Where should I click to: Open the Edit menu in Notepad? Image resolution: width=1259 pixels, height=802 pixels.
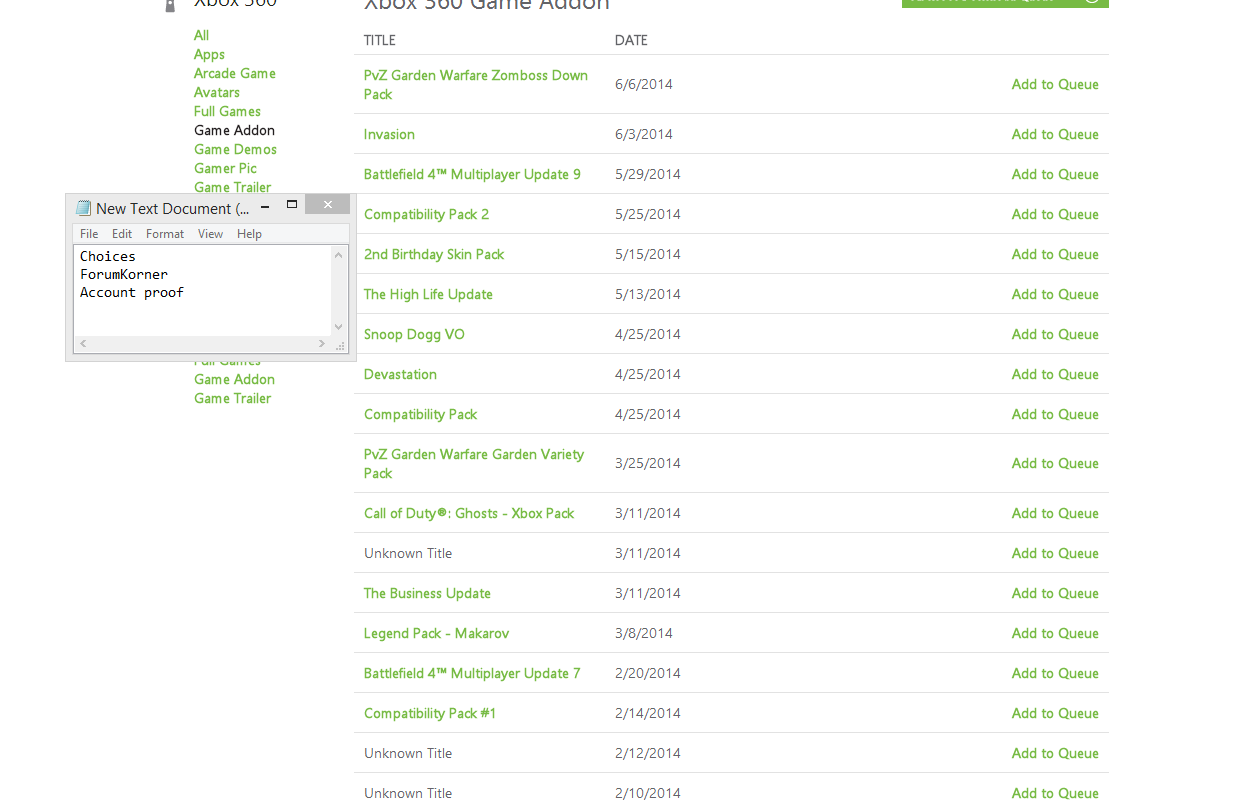(122, 234)
